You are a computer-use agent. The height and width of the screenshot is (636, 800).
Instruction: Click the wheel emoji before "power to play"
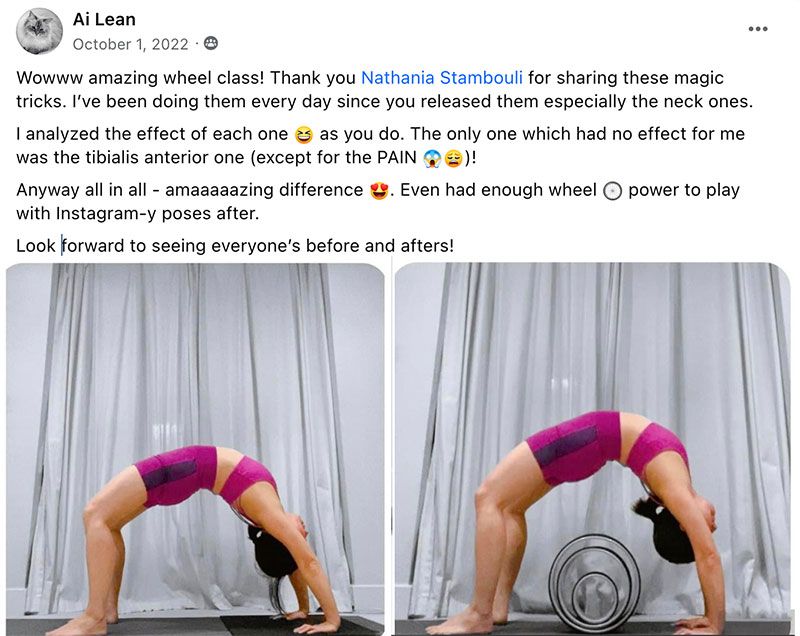(x=612, y=191)
